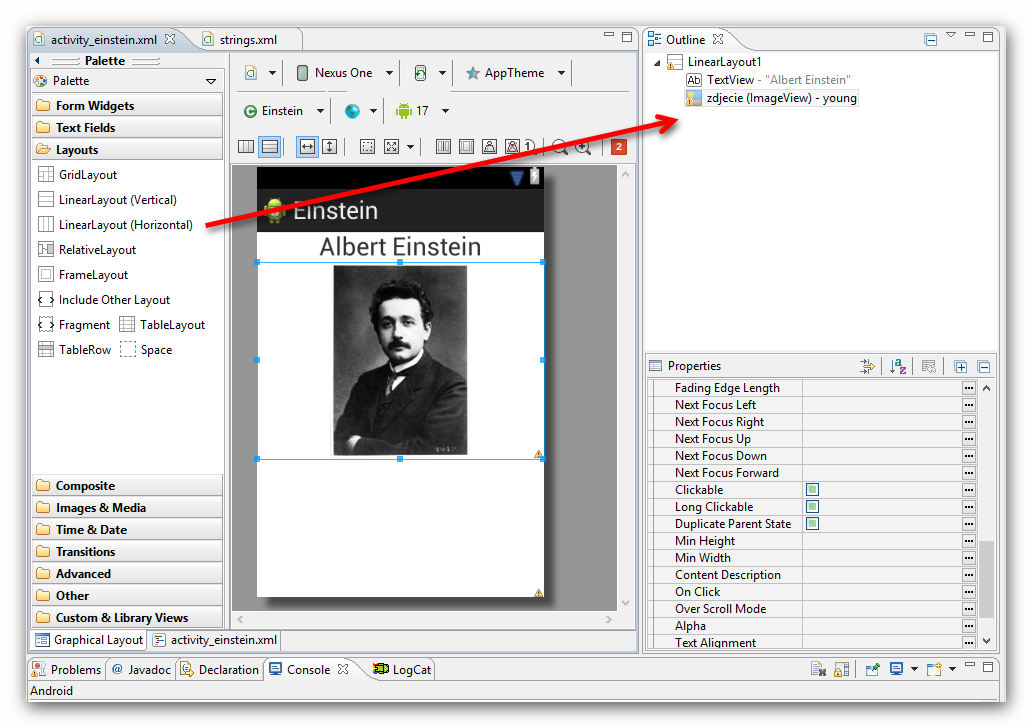Open the red lint warnings badge showing 2
Viewport: 1032px width, 728px height.
(618, 147)
